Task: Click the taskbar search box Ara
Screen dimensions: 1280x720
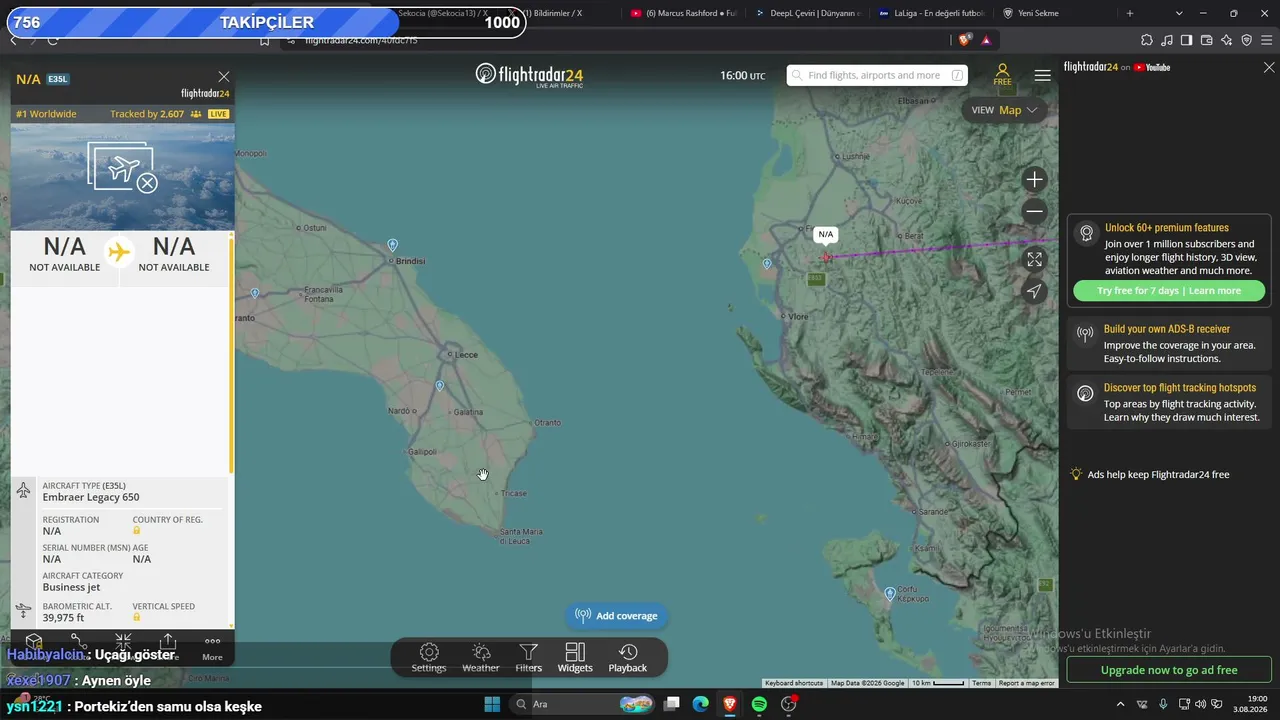Action: coord(583,704)
